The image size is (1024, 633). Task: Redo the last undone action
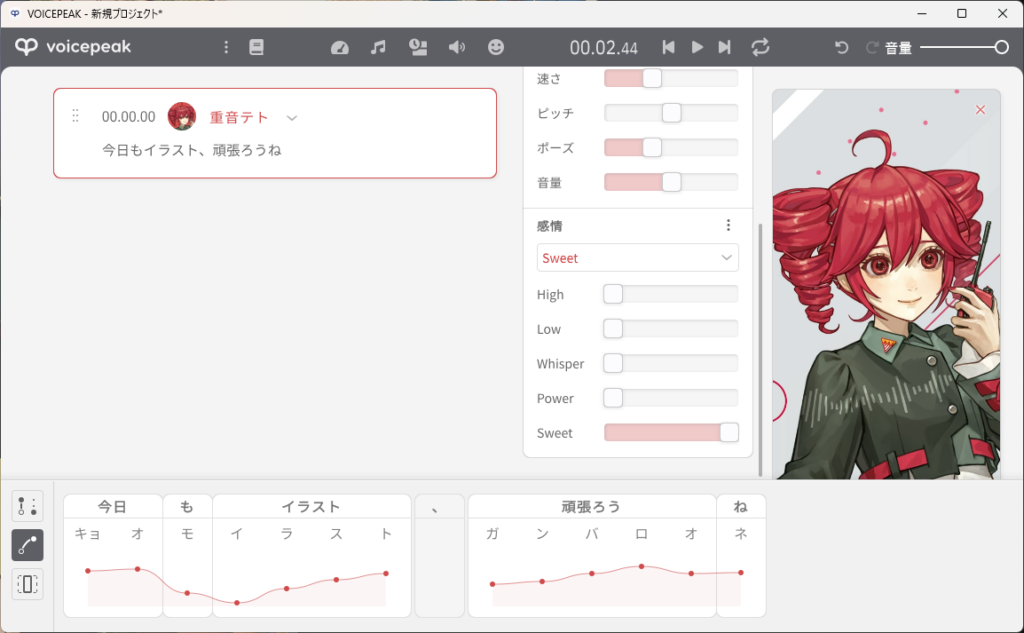click(871, 47)
